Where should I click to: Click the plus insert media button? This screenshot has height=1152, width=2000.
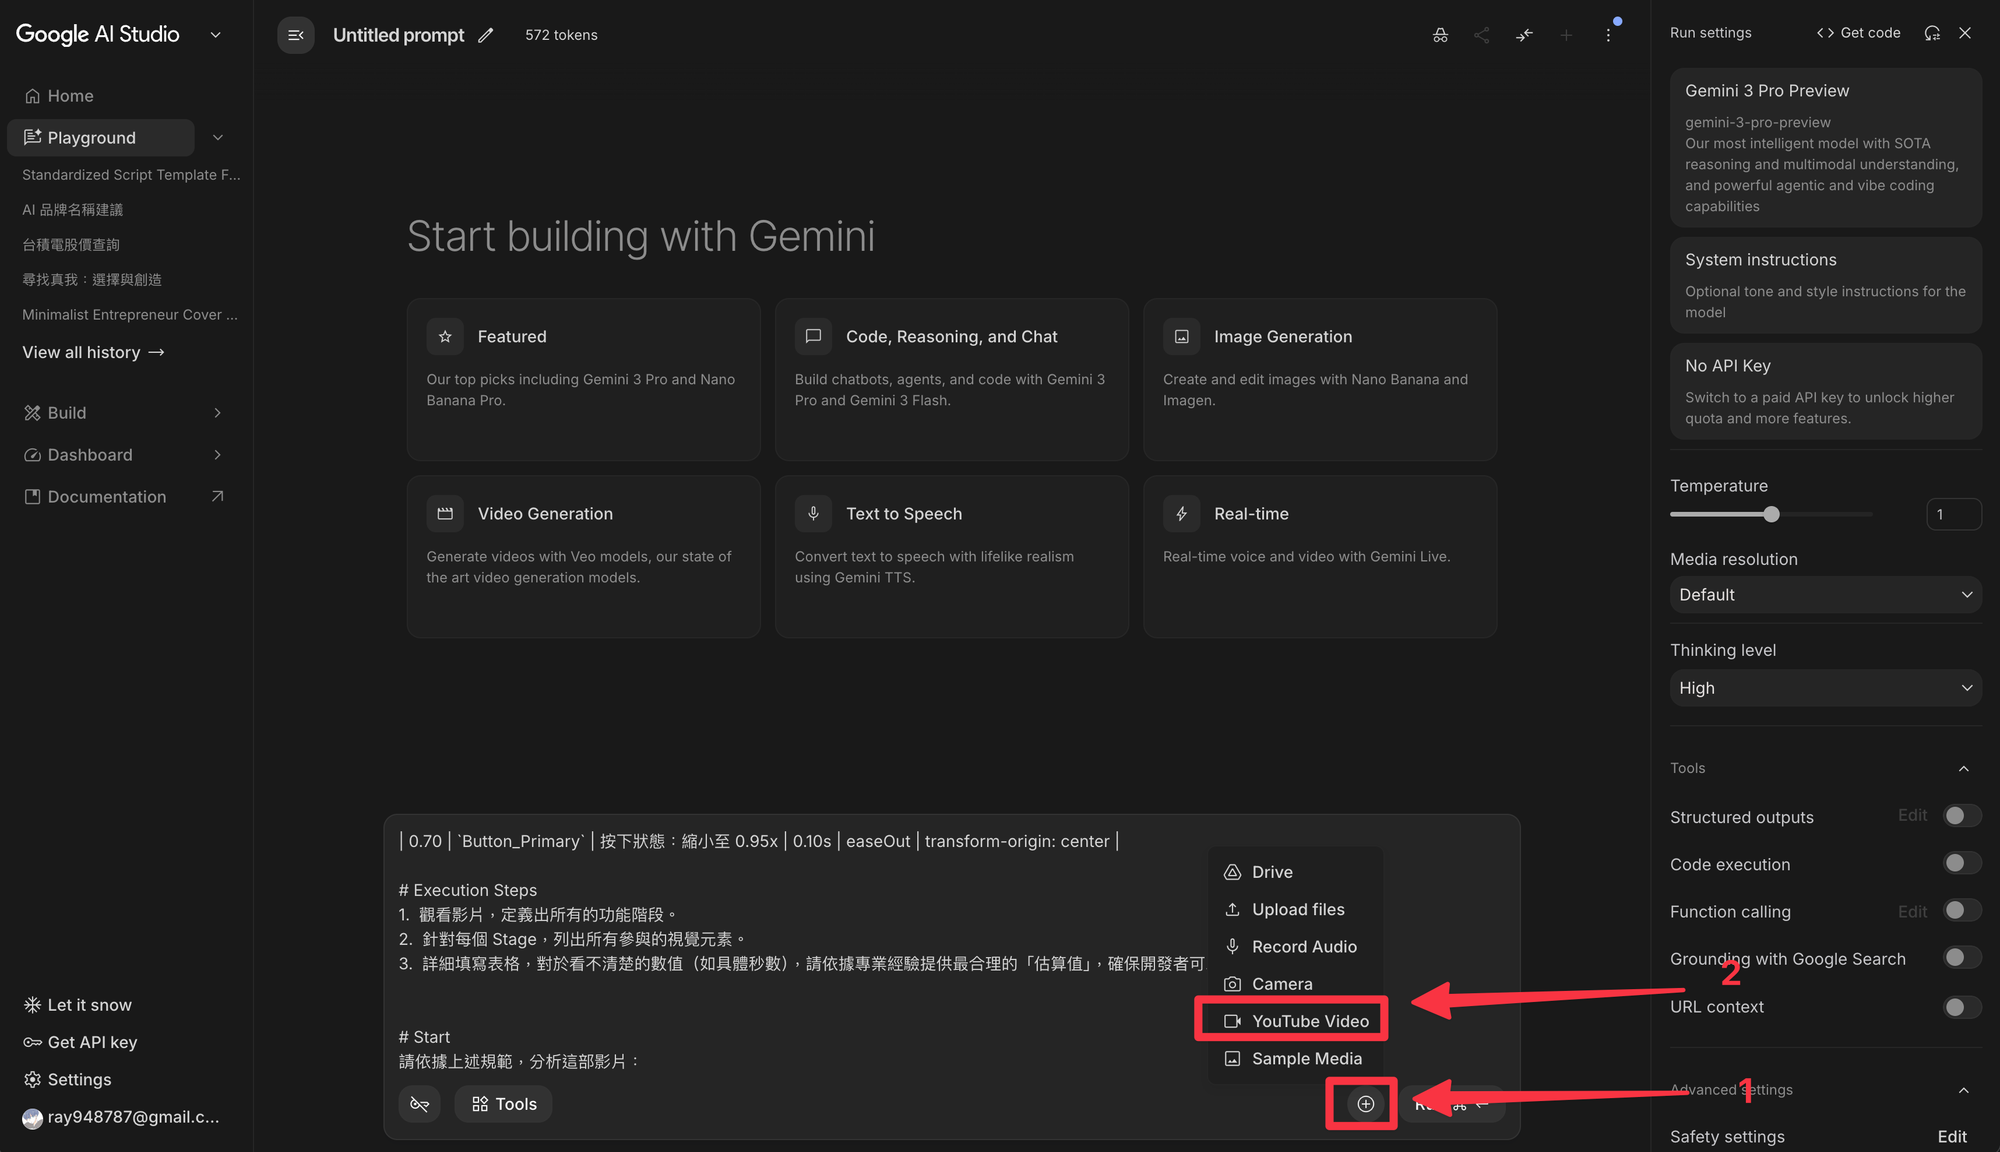point(1365,1104)
